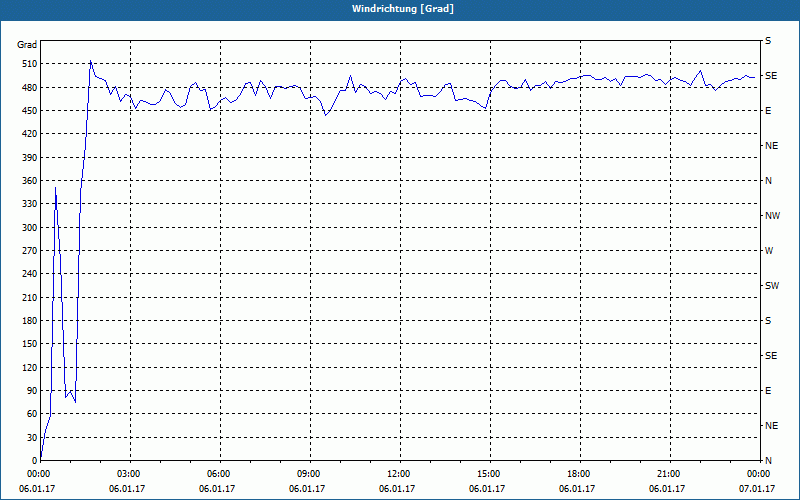Click the 510 value on the left axis
This screenshot has height=500, width=800.
tap(30, 64)
